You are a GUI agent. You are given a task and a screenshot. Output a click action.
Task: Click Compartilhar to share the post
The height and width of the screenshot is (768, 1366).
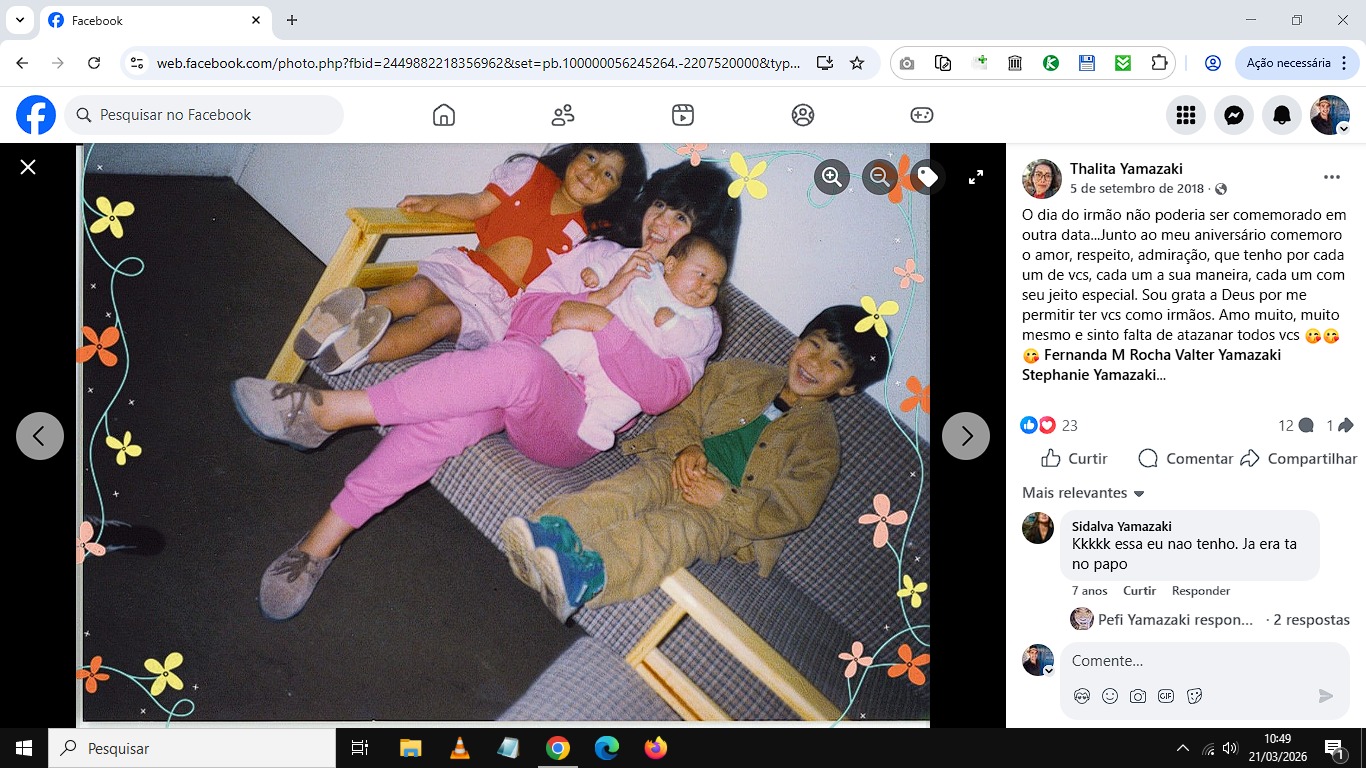coord(1299,458)
